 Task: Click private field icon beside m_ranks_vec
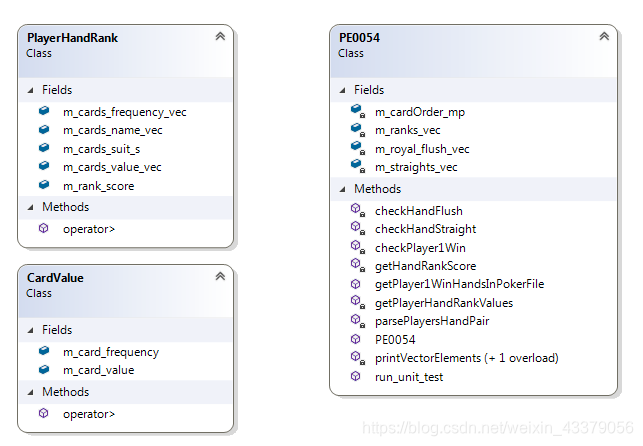coord(358,130)
